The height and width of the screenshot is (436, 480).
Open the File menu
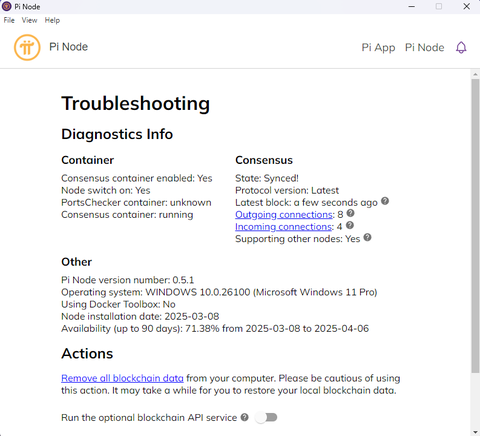[9, 20]
